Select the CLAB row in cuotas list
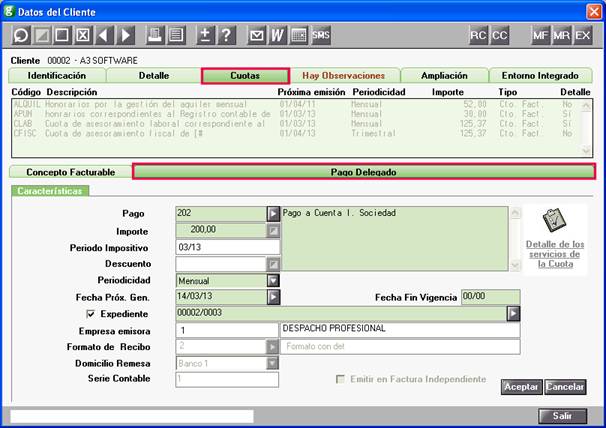Viewport: 606px width, 428px height. pyautogui.click(x=297, y=124)
